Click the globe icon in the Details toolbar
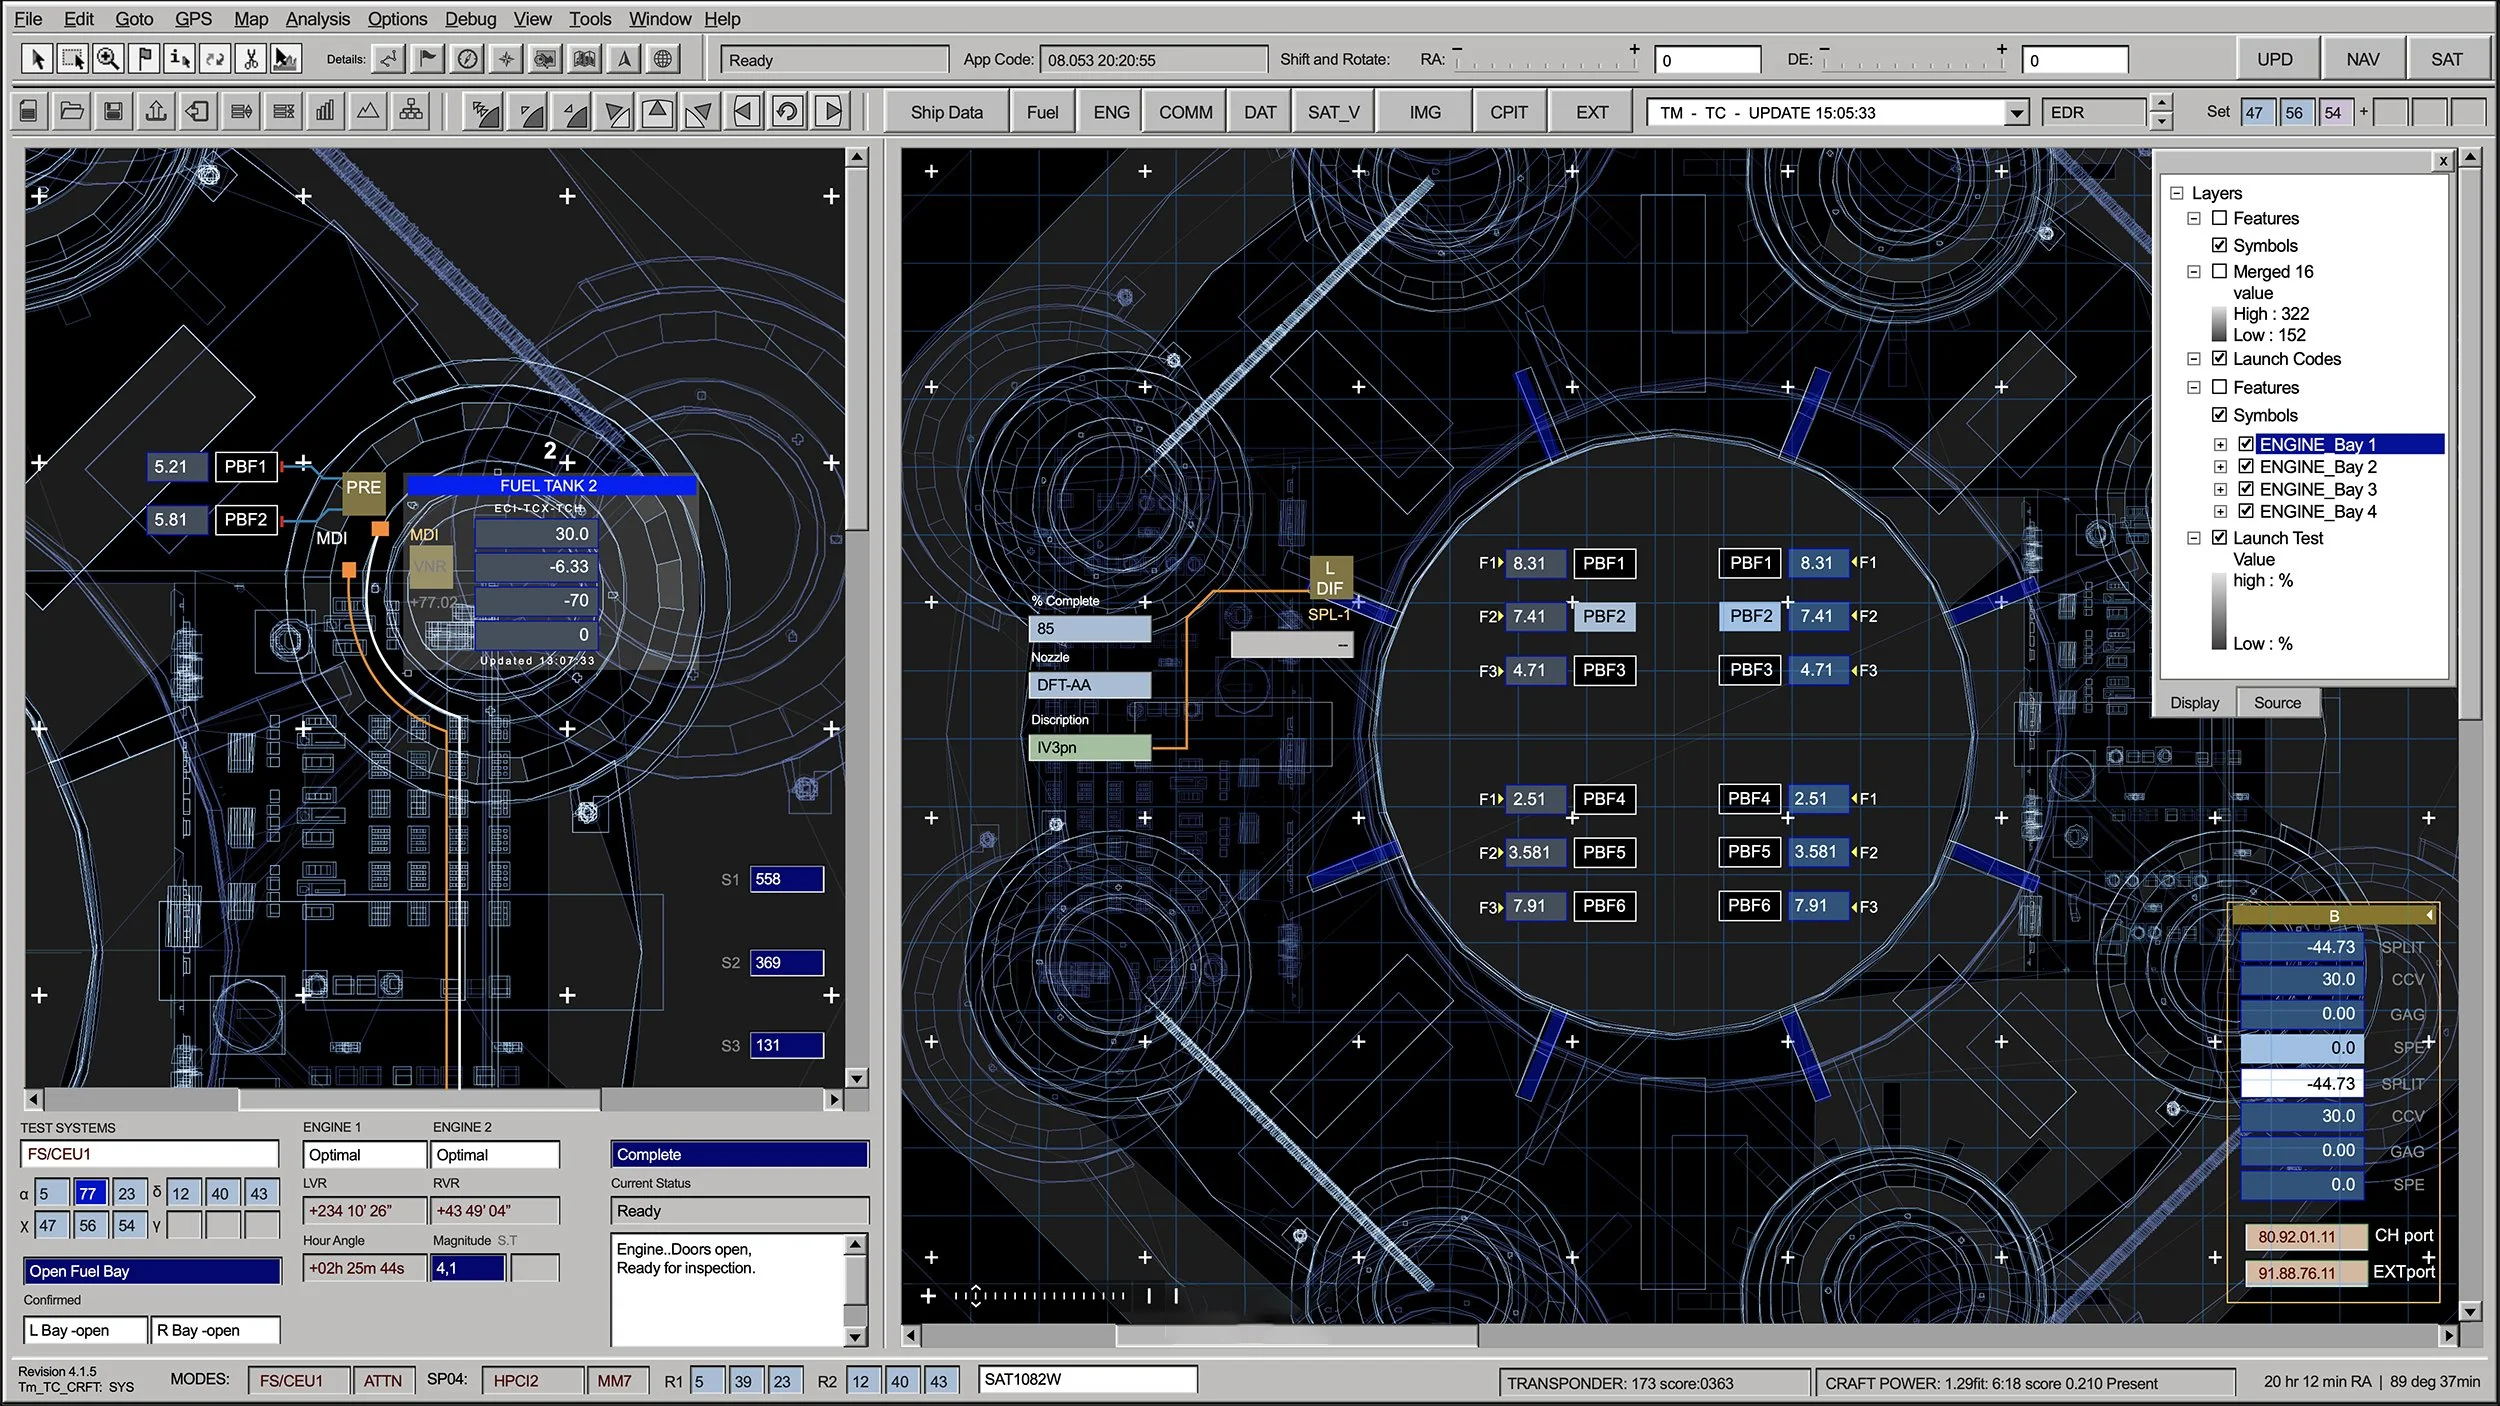 point(662,58)
